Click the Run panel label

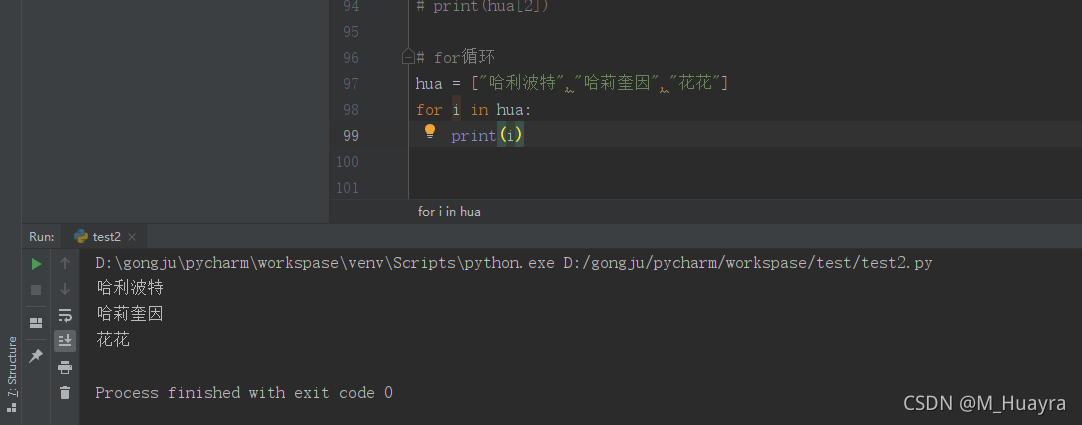click(x=41, y=237)
